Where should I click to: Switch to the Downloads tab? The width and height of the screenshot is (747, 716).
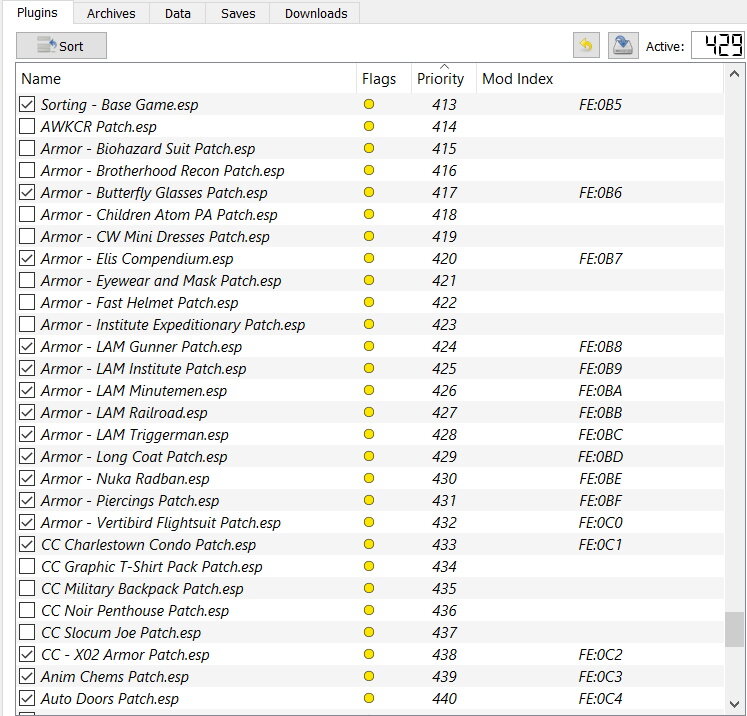click(316, 13)
